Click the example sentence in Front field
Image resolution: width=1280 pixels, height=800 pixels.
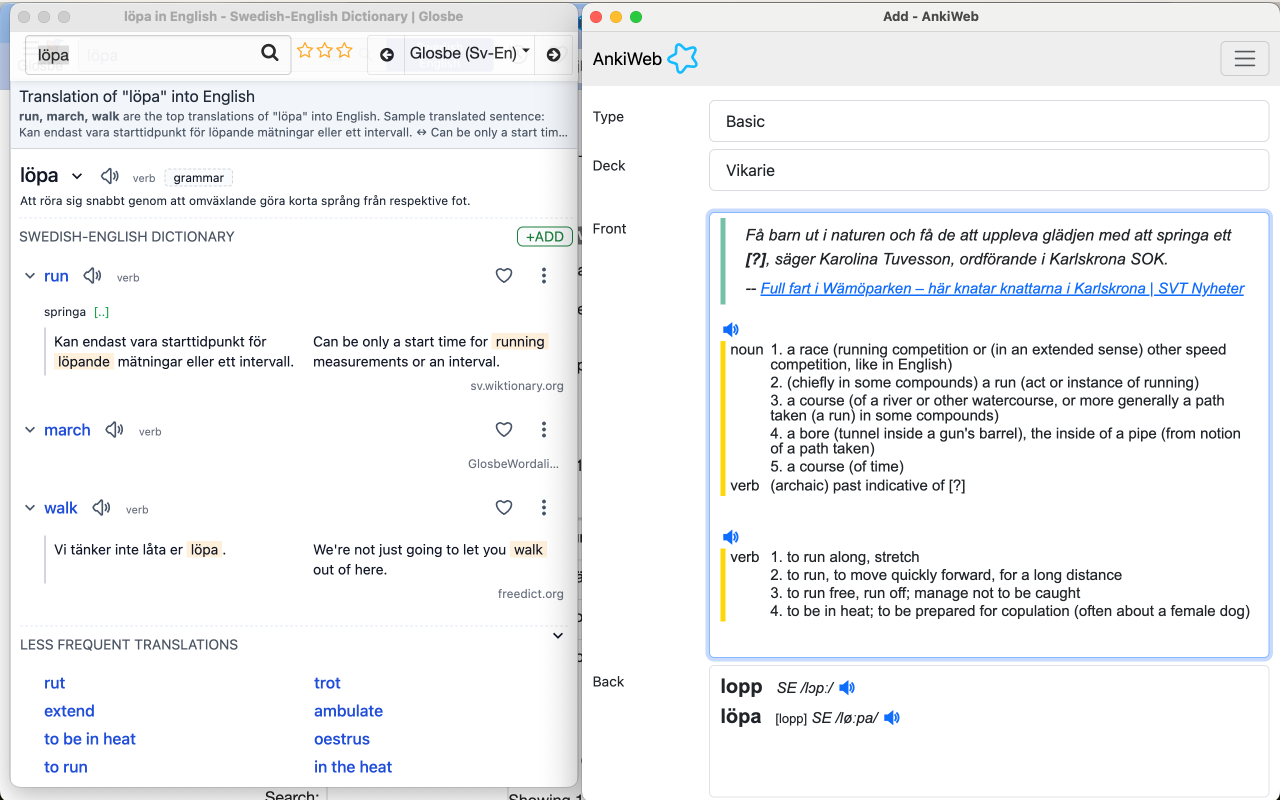click(988, 247)
